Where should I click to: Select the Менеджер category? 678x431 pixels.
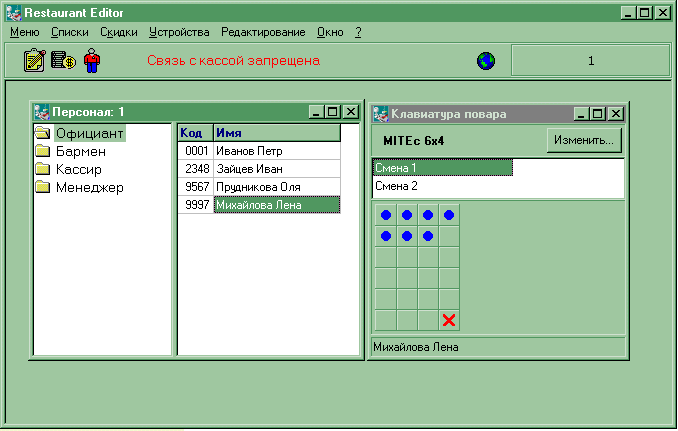click(90, 188)
